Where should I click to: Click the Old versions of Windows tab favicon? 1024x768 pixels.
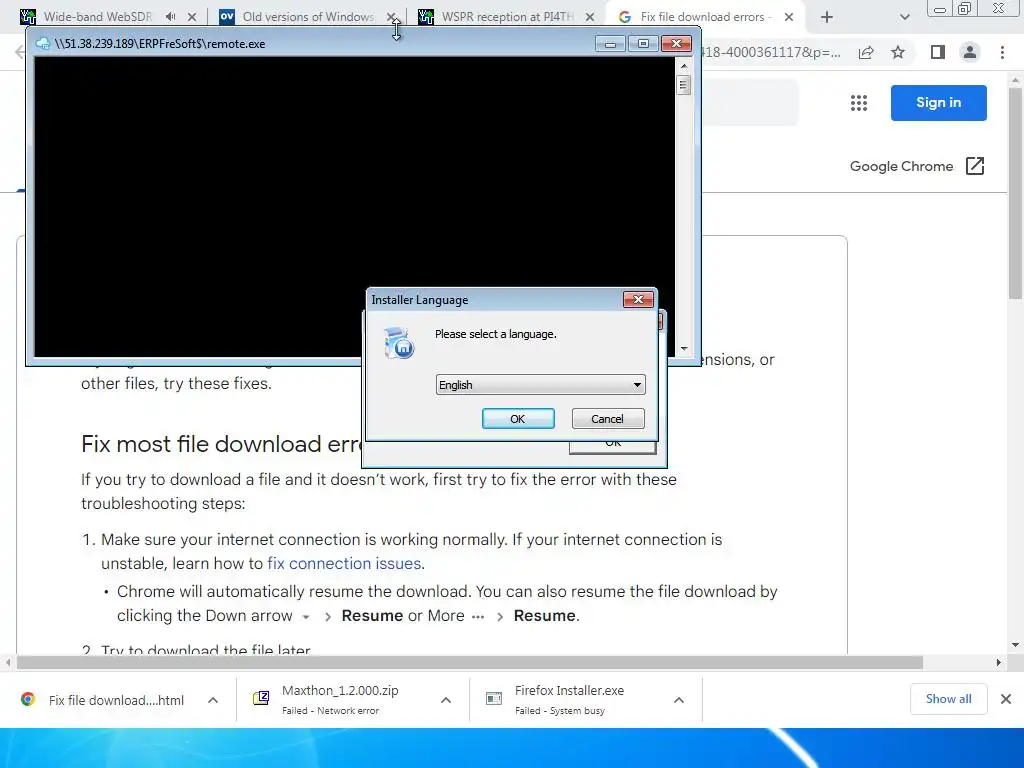[227, 16]
